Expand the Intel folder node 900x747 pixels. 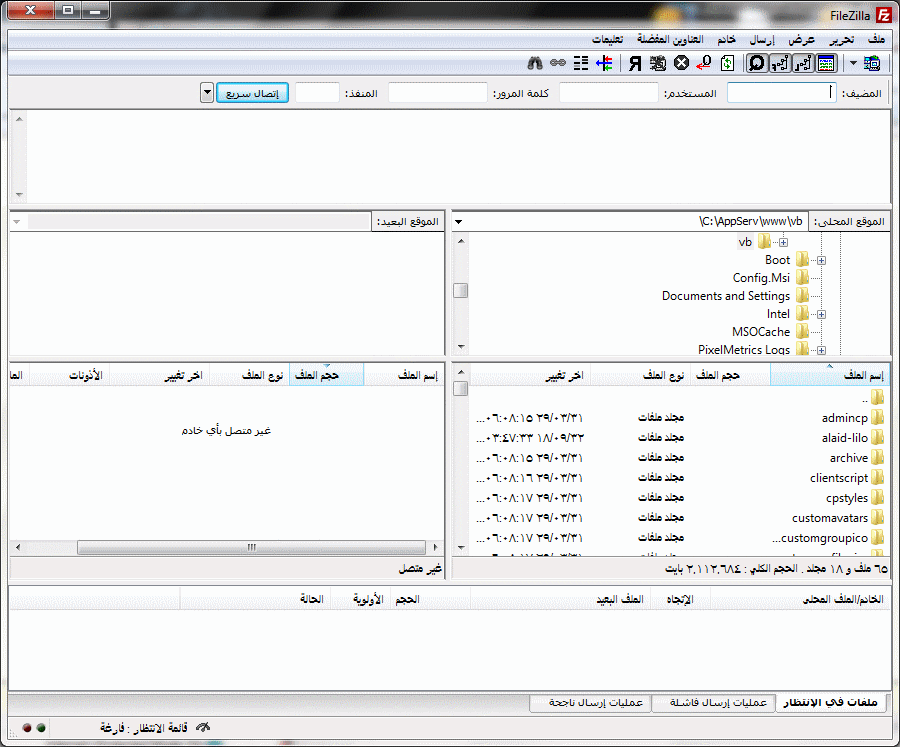821,314
